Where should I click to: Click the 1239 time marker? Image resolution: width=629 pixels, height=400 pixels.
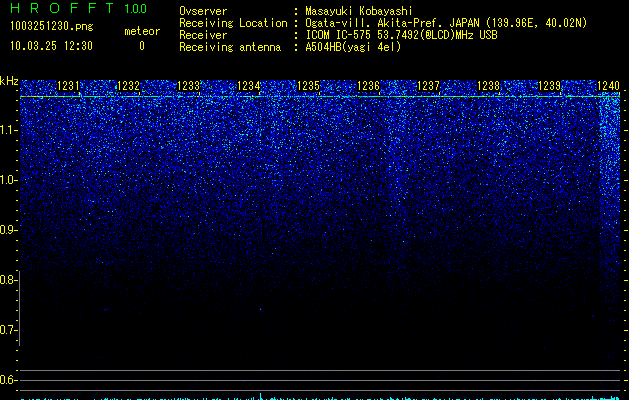tap(549, 86)
